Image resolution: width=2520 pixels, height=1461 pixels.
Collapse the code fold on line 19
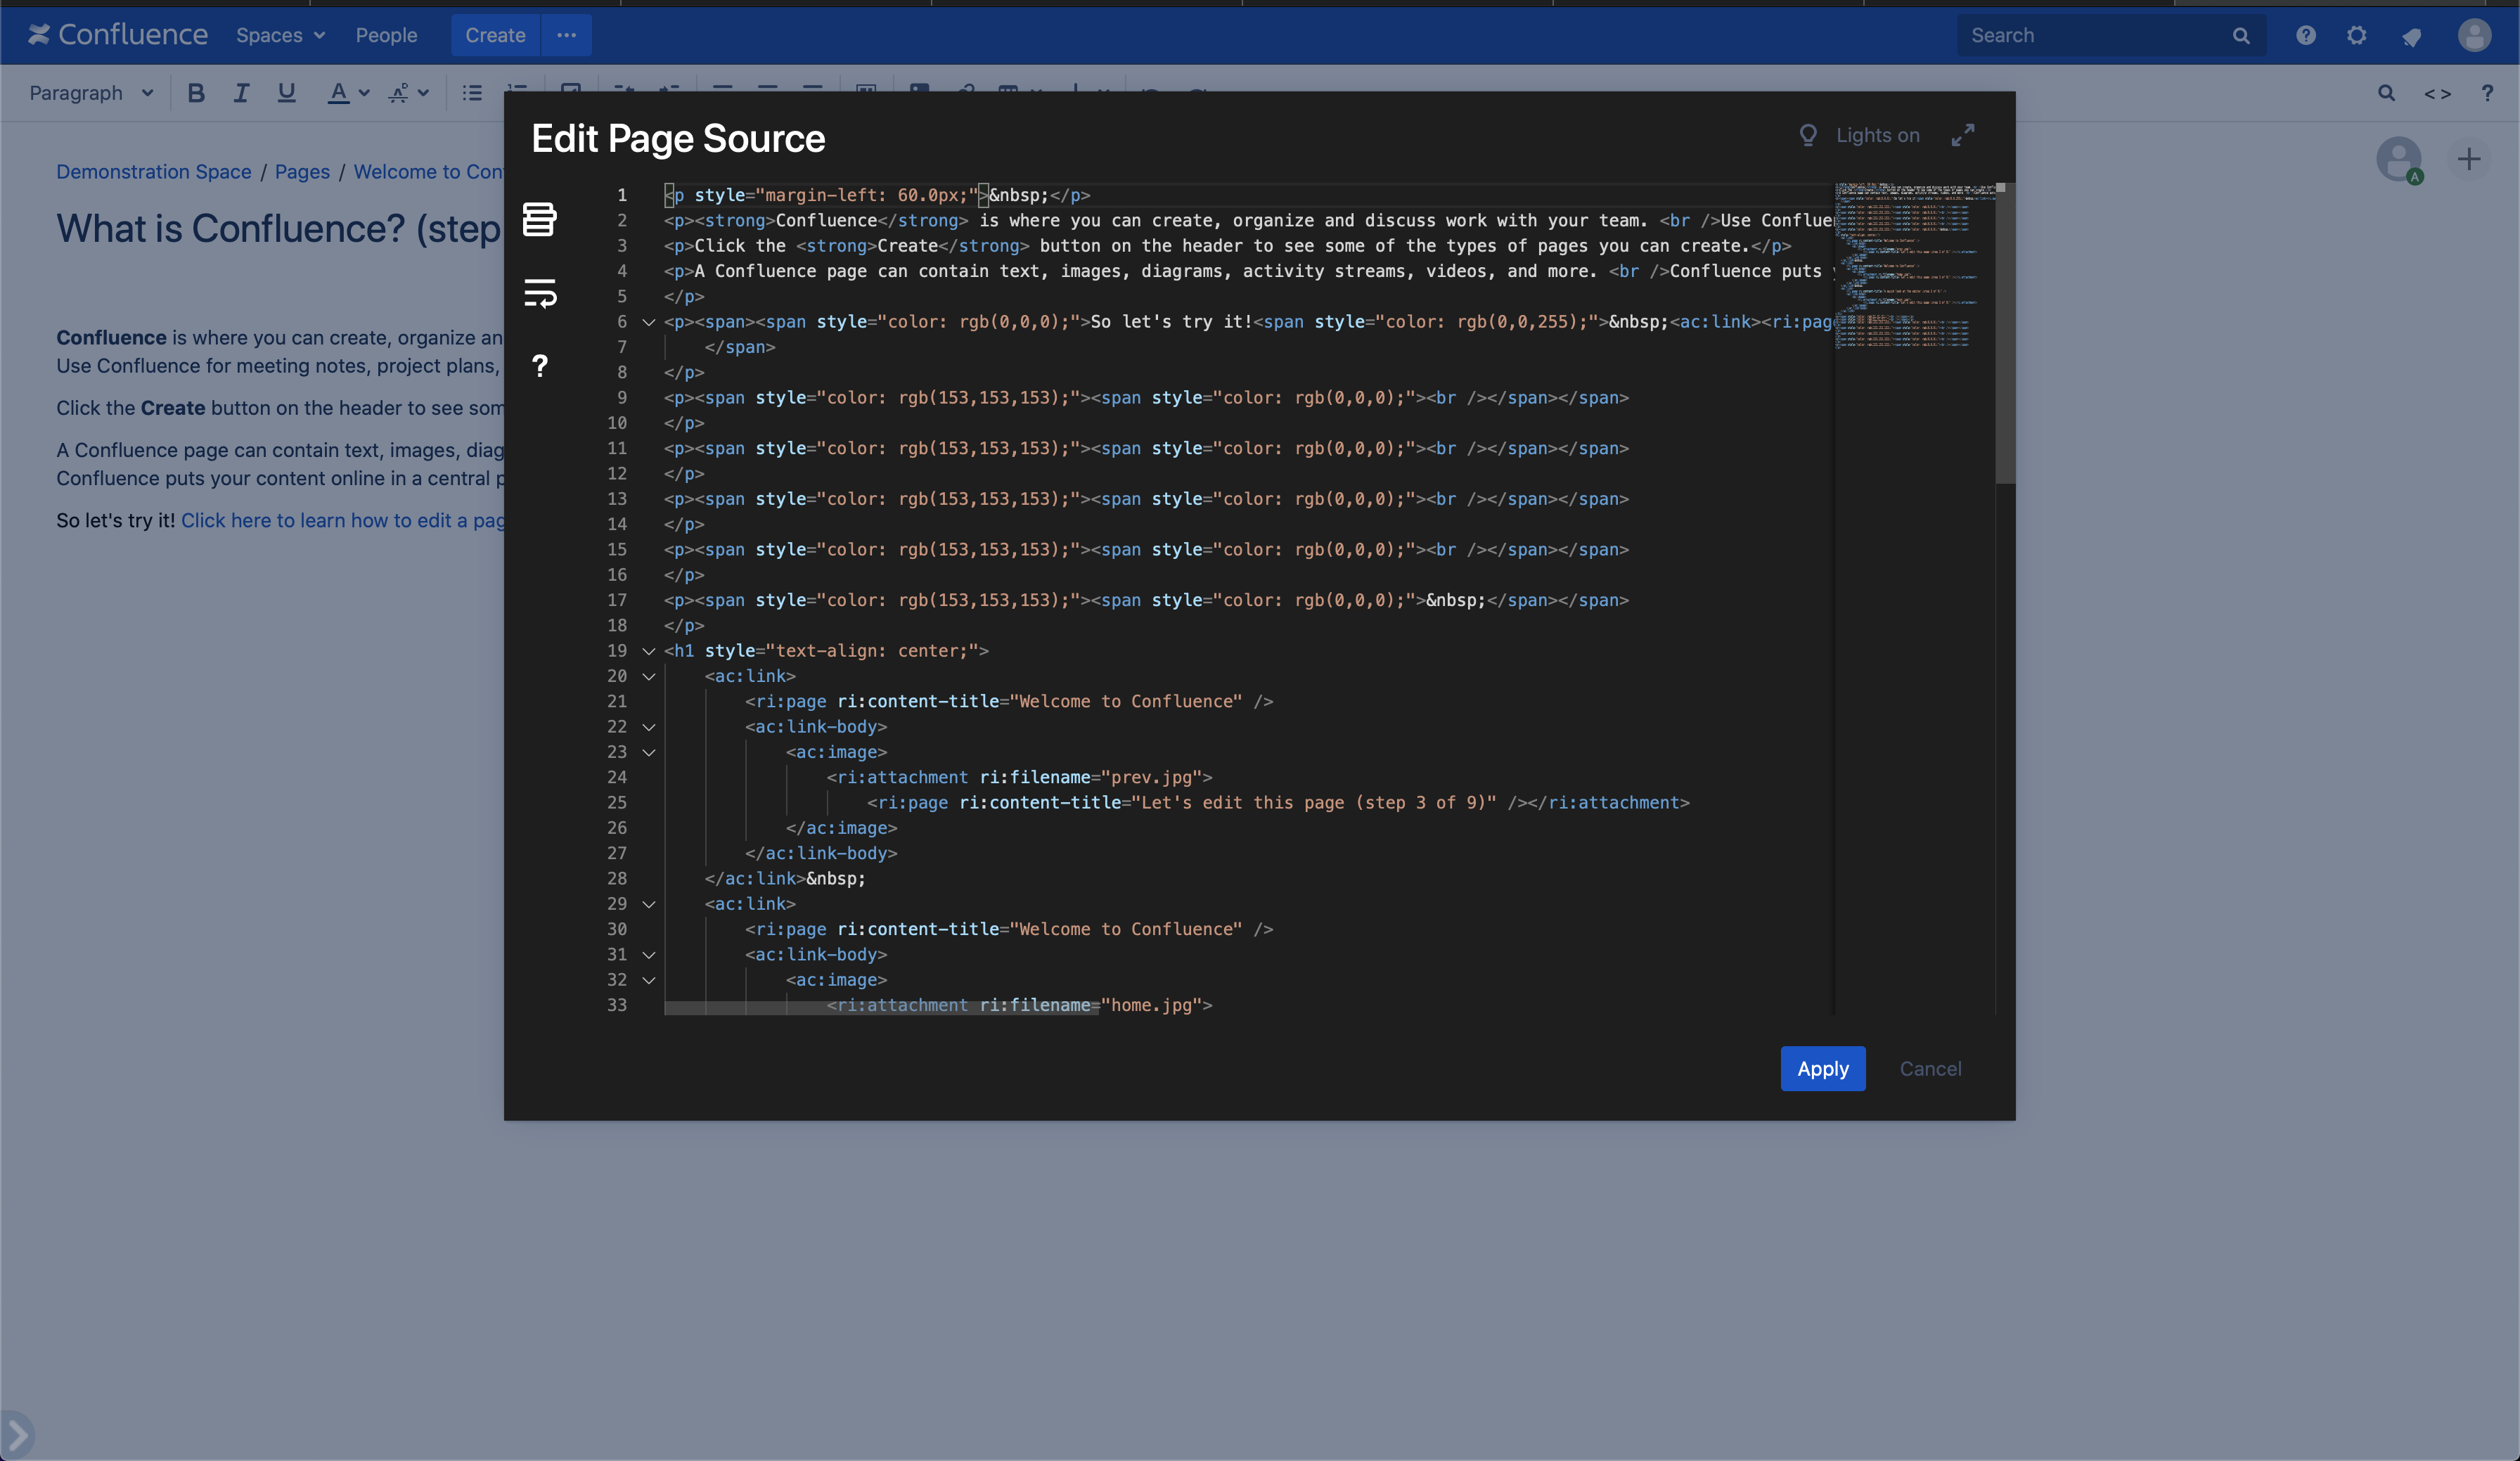(648, 651)
